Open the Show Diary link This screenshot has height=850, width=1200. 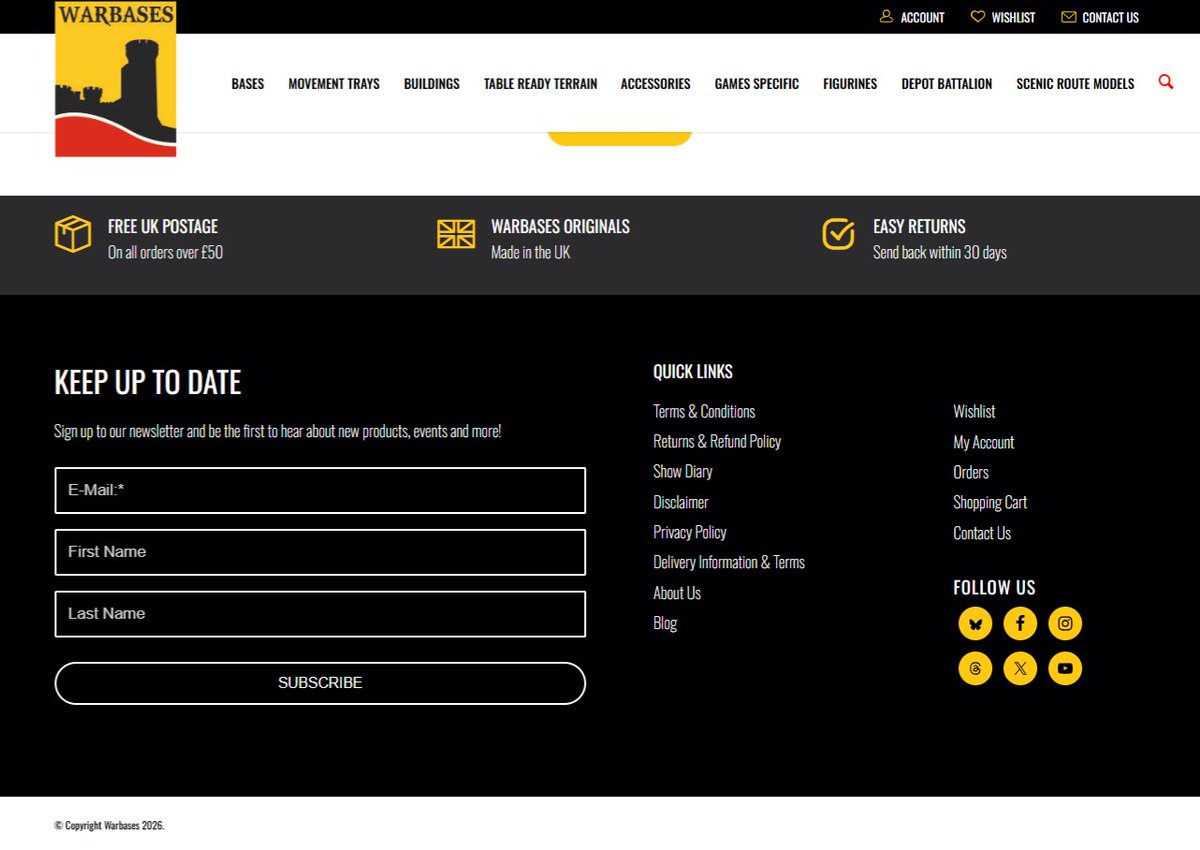[683, 471]
